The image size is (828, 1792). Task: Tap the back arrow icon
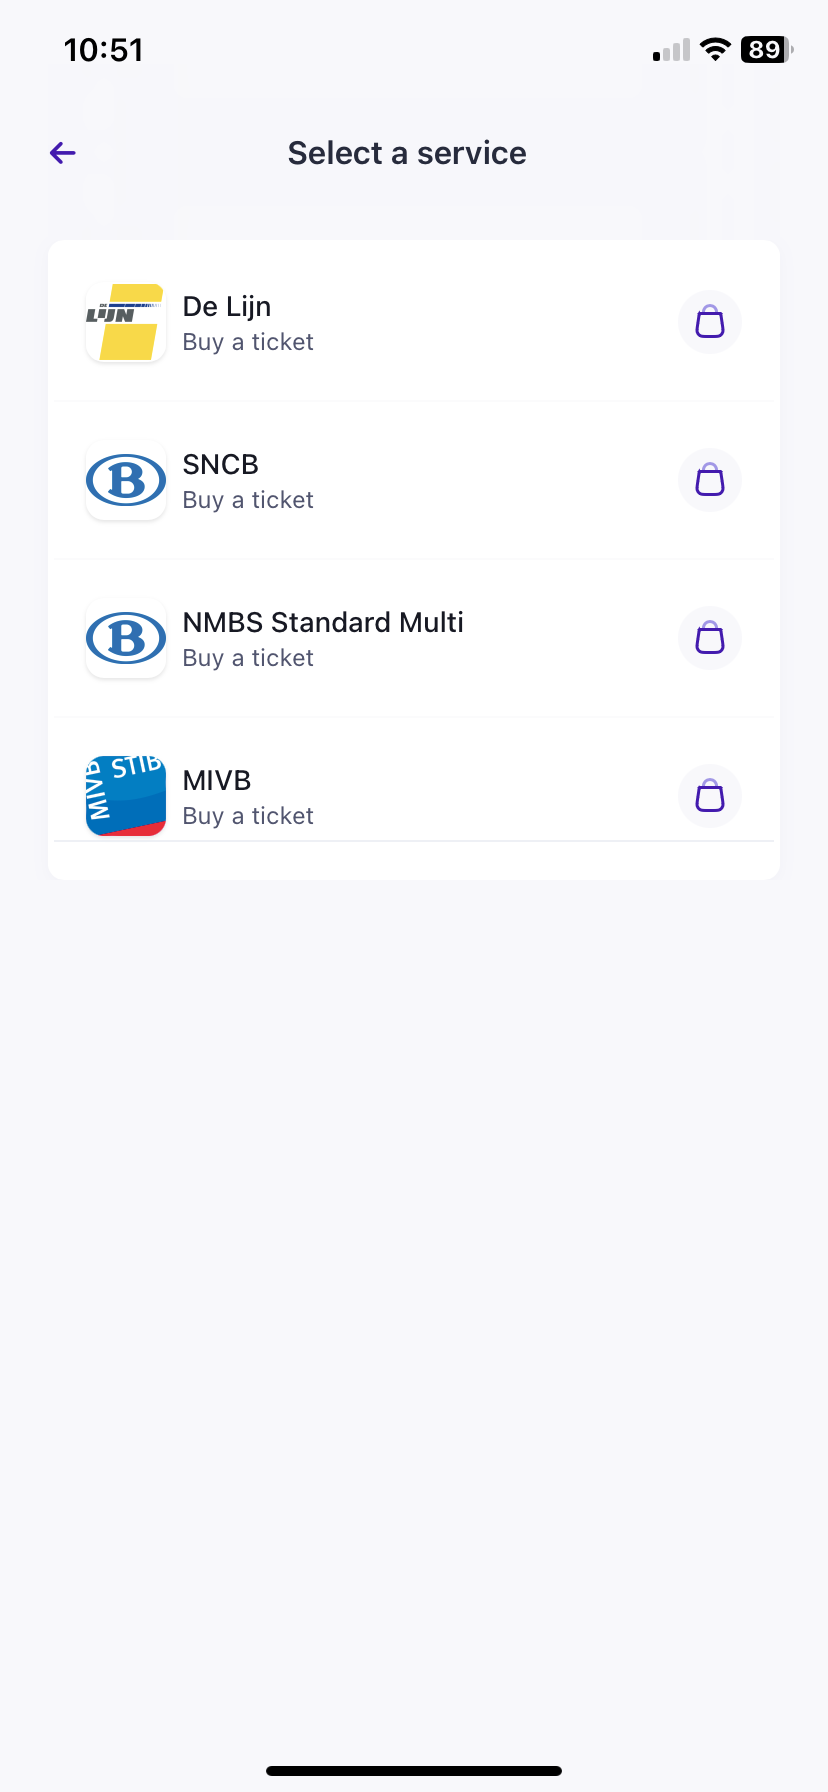click(63, 153)
